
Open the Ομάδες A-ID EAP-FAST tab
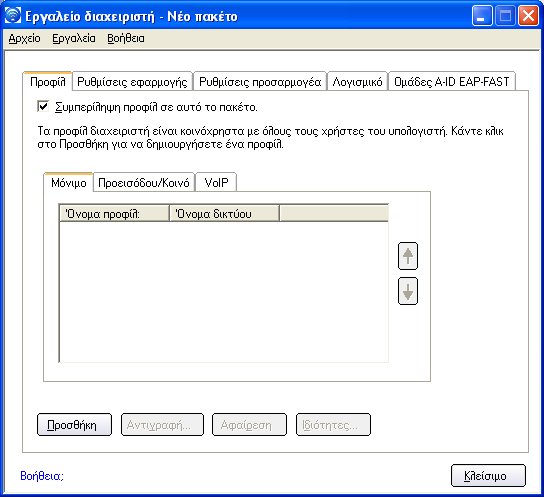tap(452, 82)
